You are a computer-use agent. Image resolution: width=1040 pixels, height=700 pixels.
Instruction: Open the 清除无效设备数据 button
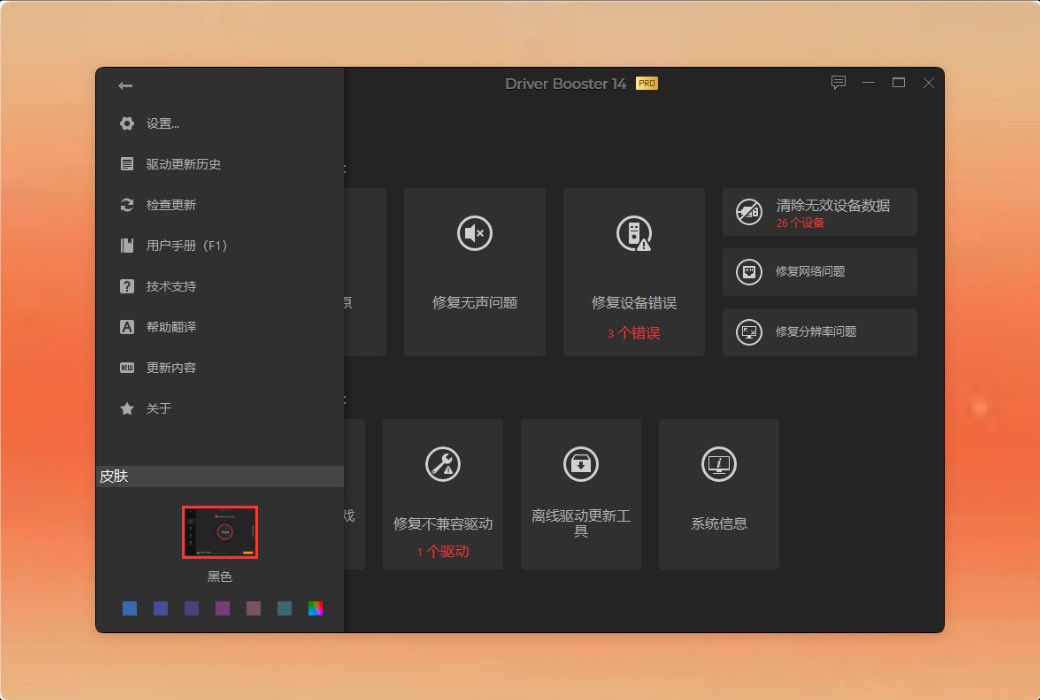(x=820, y=212)
